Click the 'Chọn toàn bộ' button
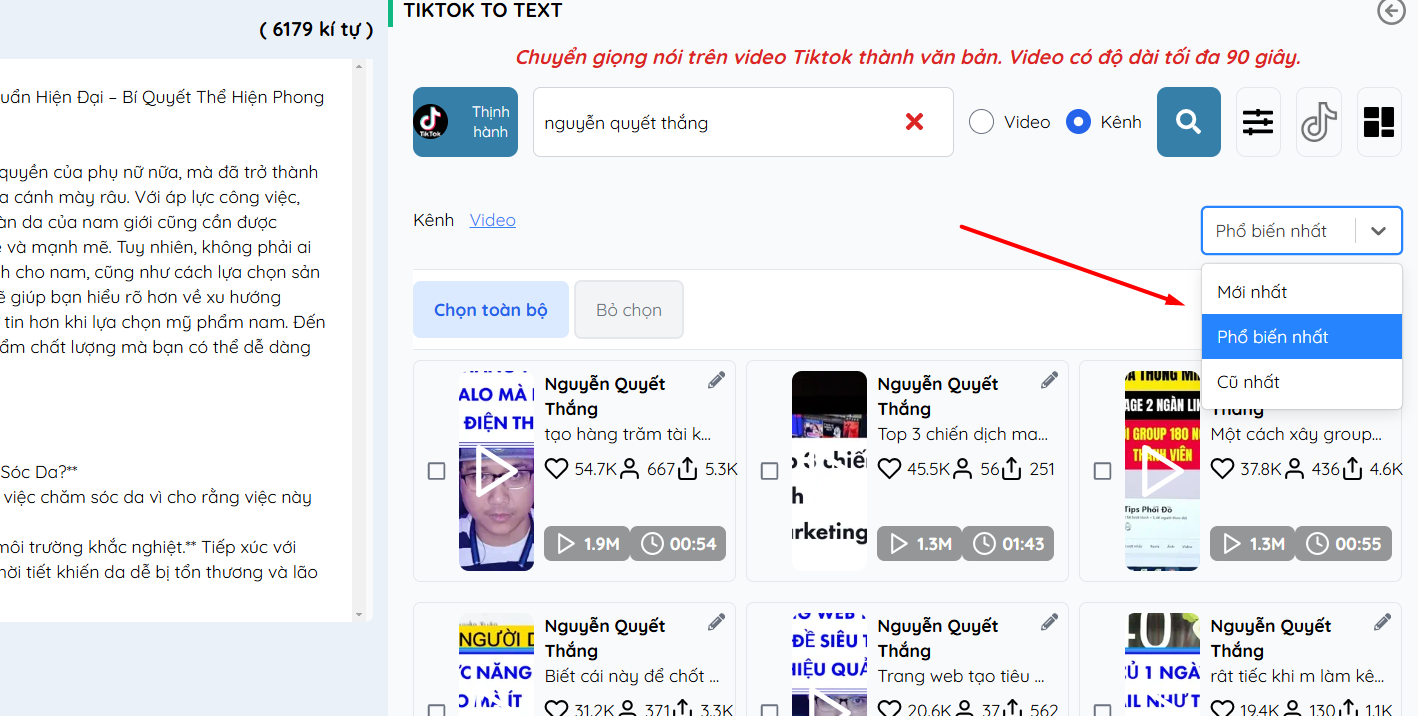 coord(491,310)
